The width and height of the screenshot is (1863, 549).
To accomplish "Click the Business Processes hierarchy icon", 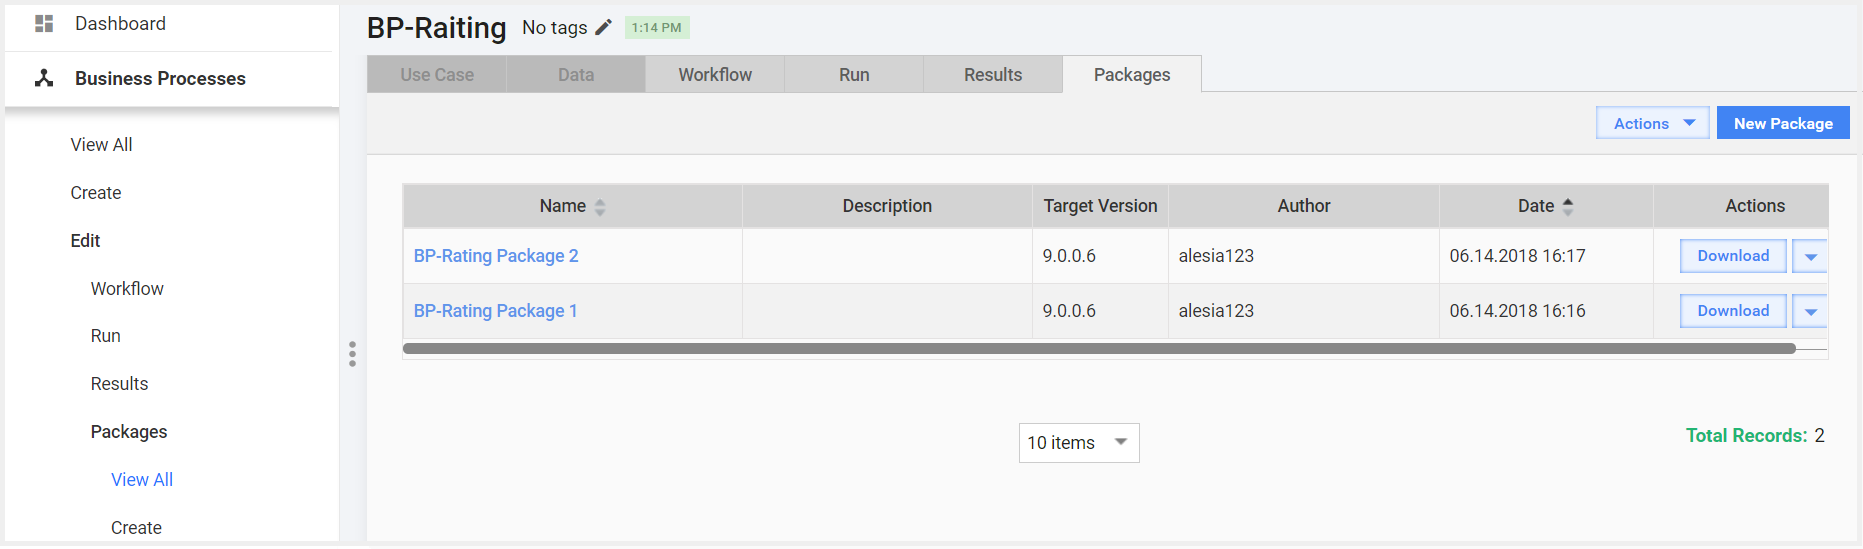I will point(44,78).
